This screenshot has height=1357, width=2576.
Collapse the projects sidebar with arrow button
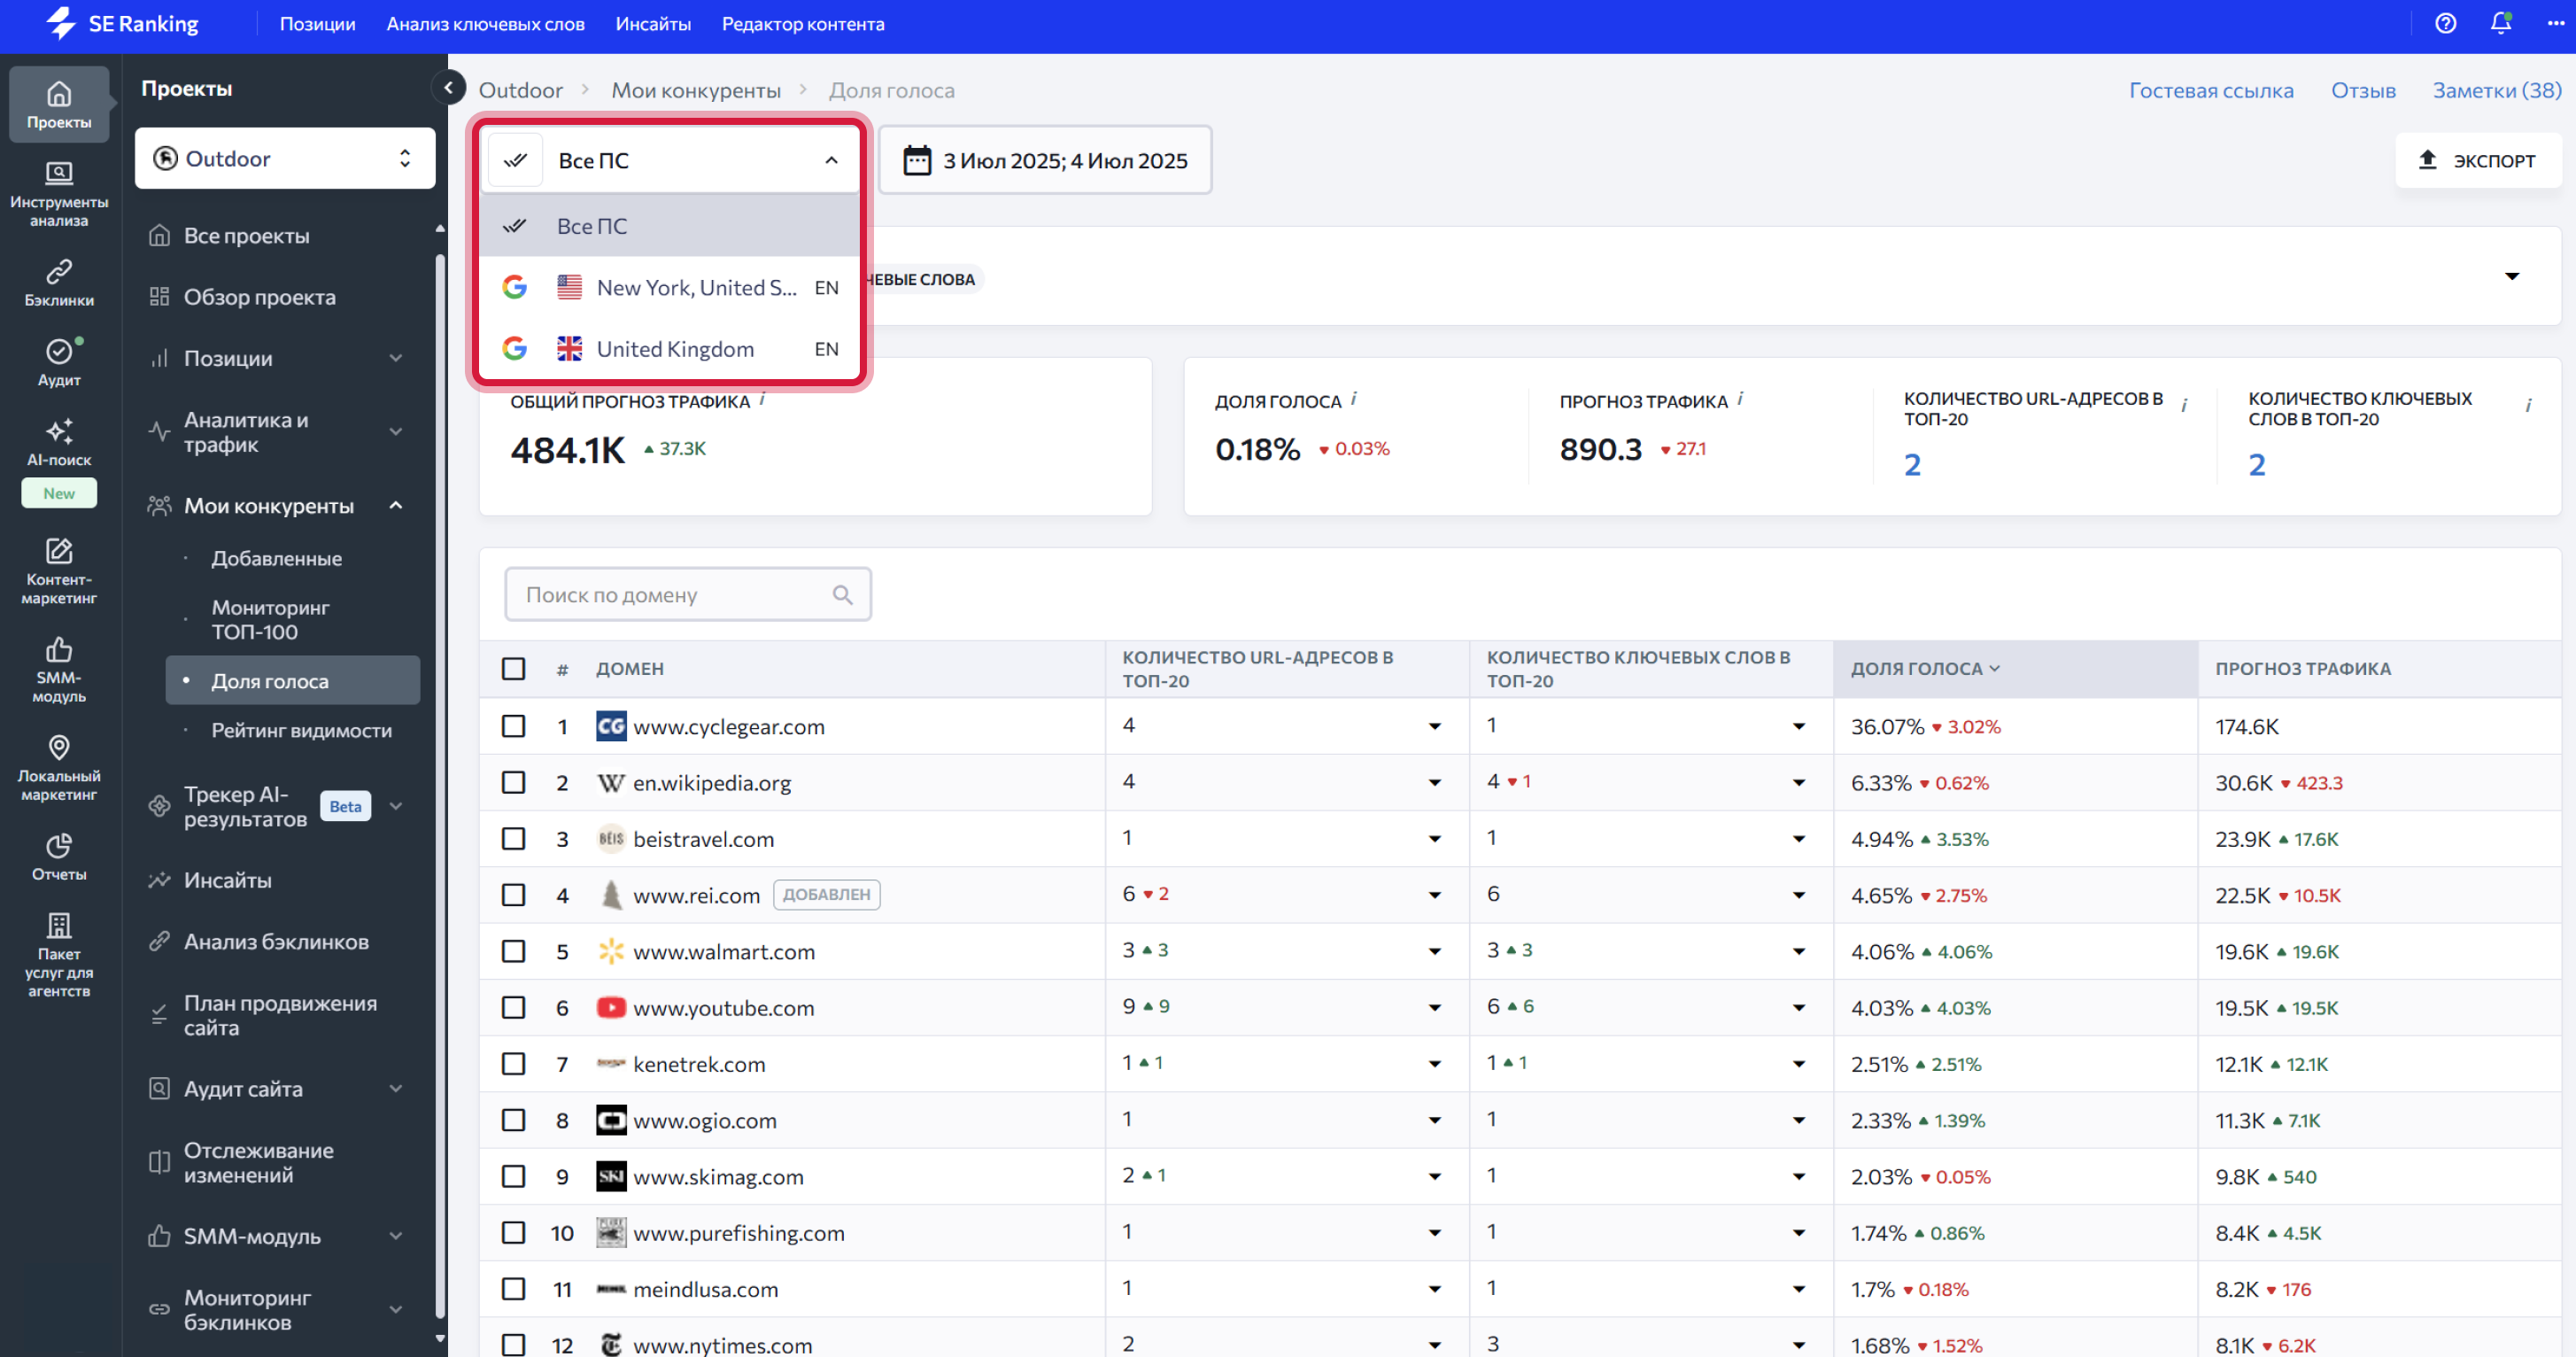point(449,88)
